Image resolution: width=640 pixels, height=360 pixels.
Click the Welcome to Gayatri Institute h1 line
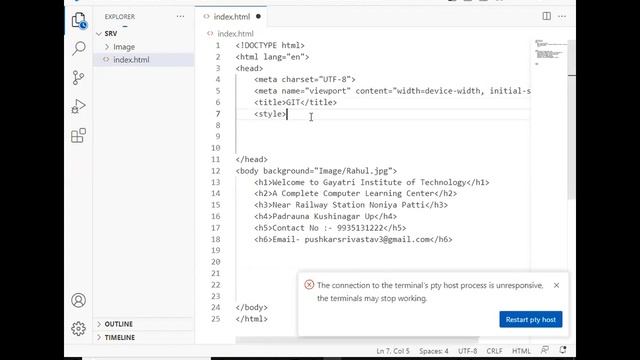[371, 182]
